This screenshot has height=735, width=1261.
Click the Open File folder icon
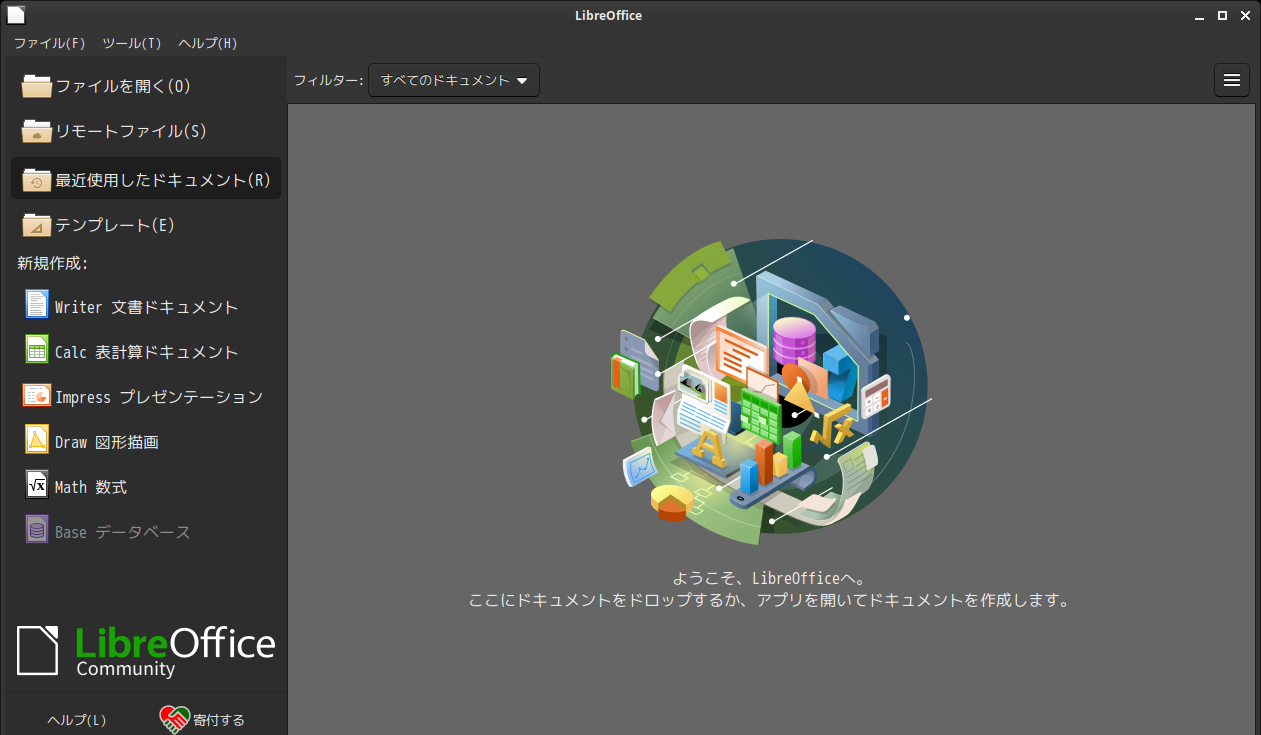click(37, 86)
